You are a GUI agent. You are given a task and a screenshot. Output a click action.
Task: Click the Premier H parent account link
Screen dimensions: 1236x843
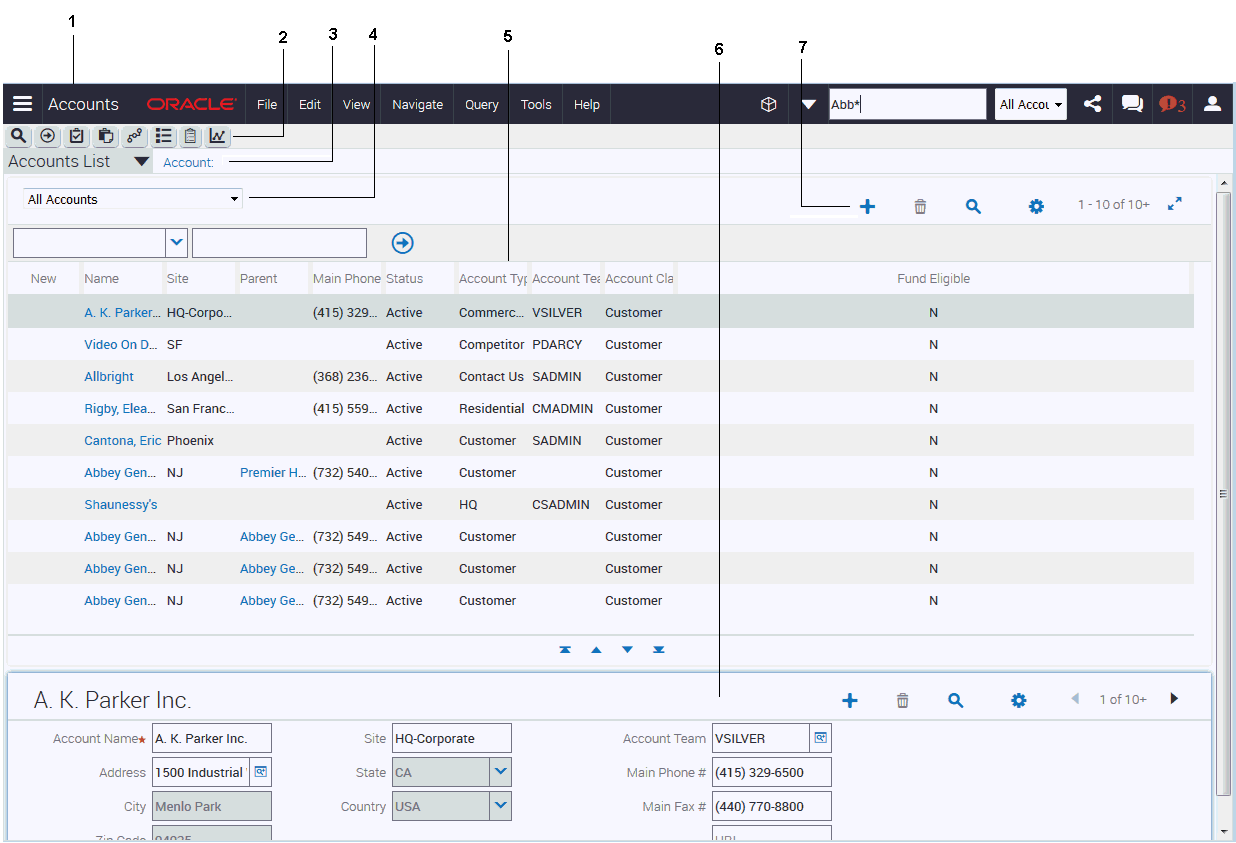(x=272, y=472)
